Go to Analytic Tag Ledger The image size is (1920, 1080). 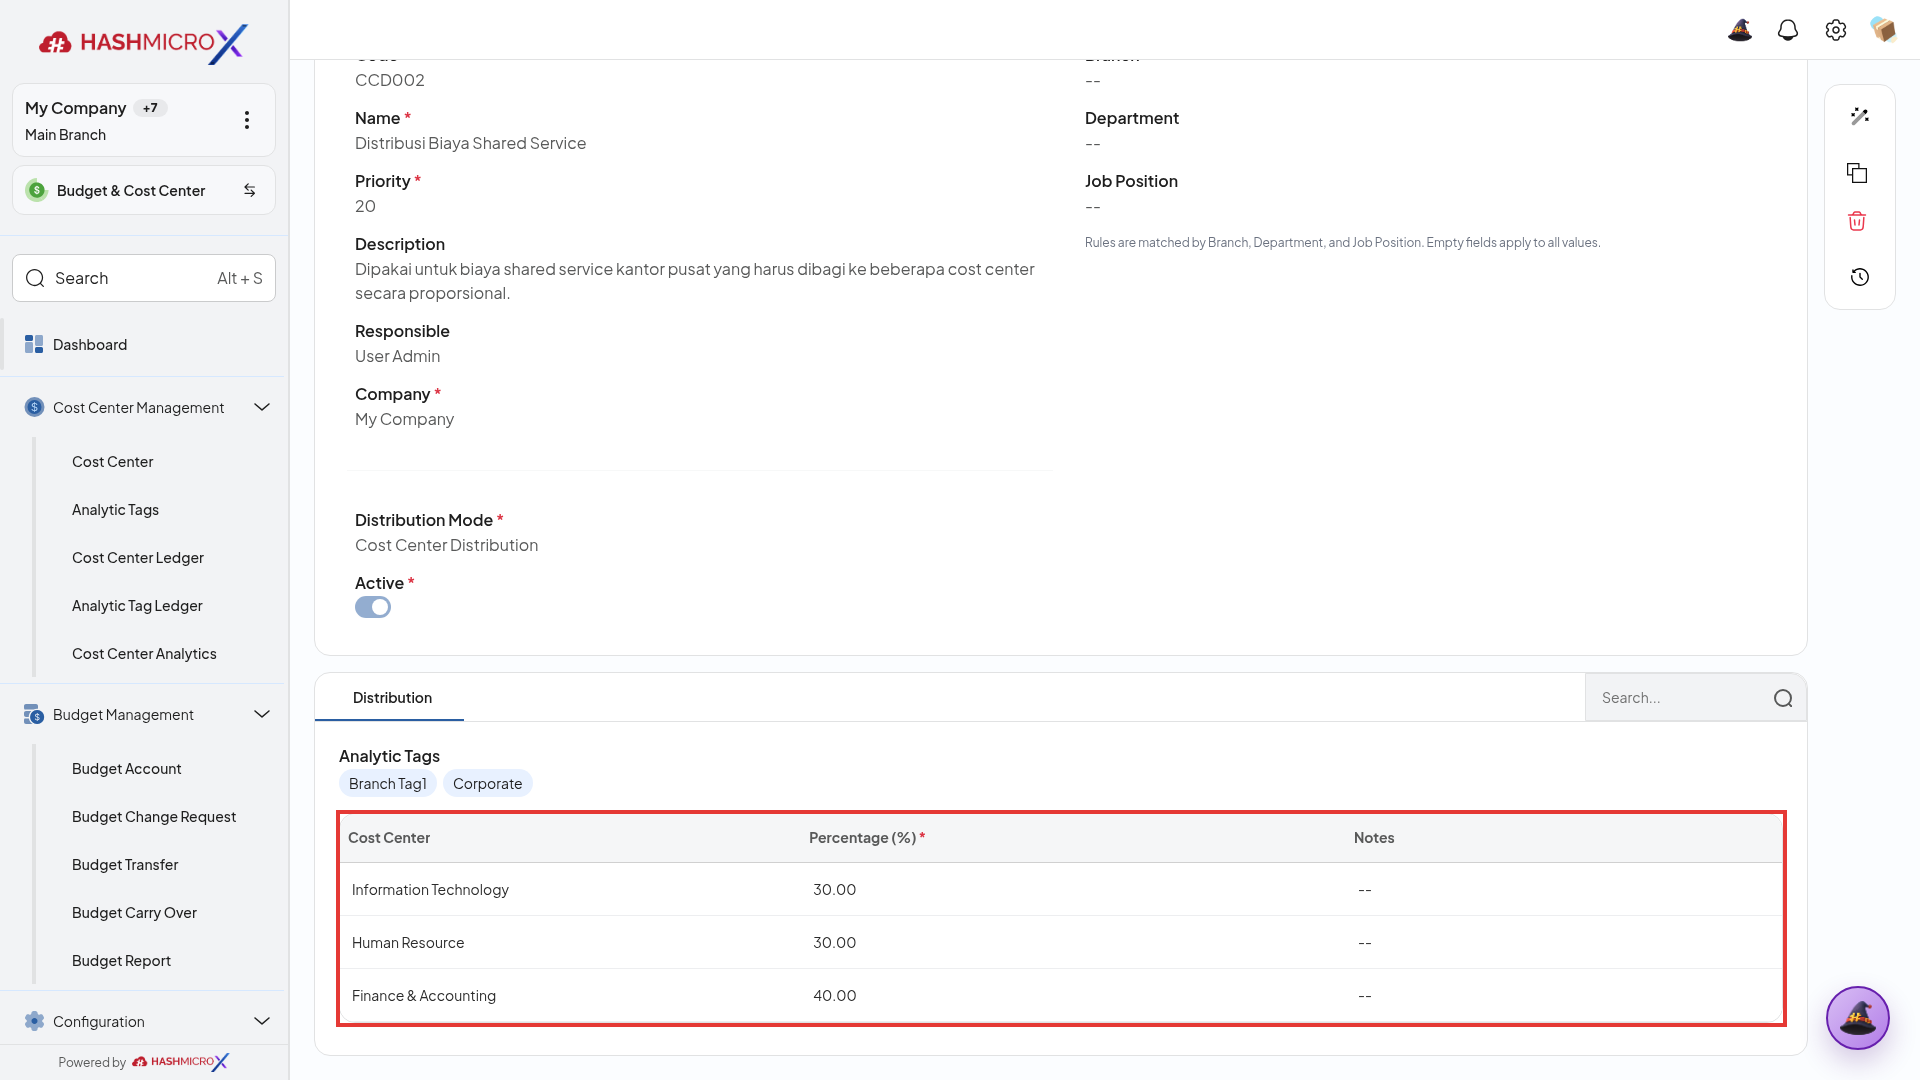pyautogui.click(x=137, y=606)
